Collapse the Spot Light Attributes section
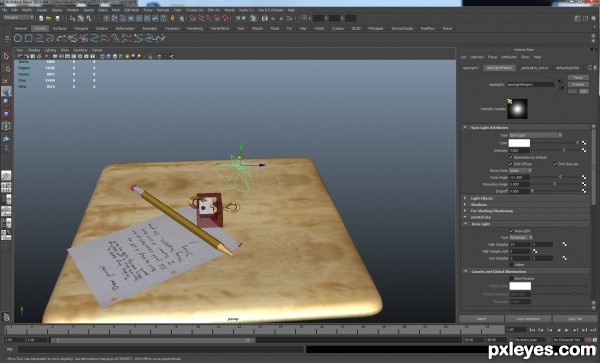 click(x=465, y=127)
